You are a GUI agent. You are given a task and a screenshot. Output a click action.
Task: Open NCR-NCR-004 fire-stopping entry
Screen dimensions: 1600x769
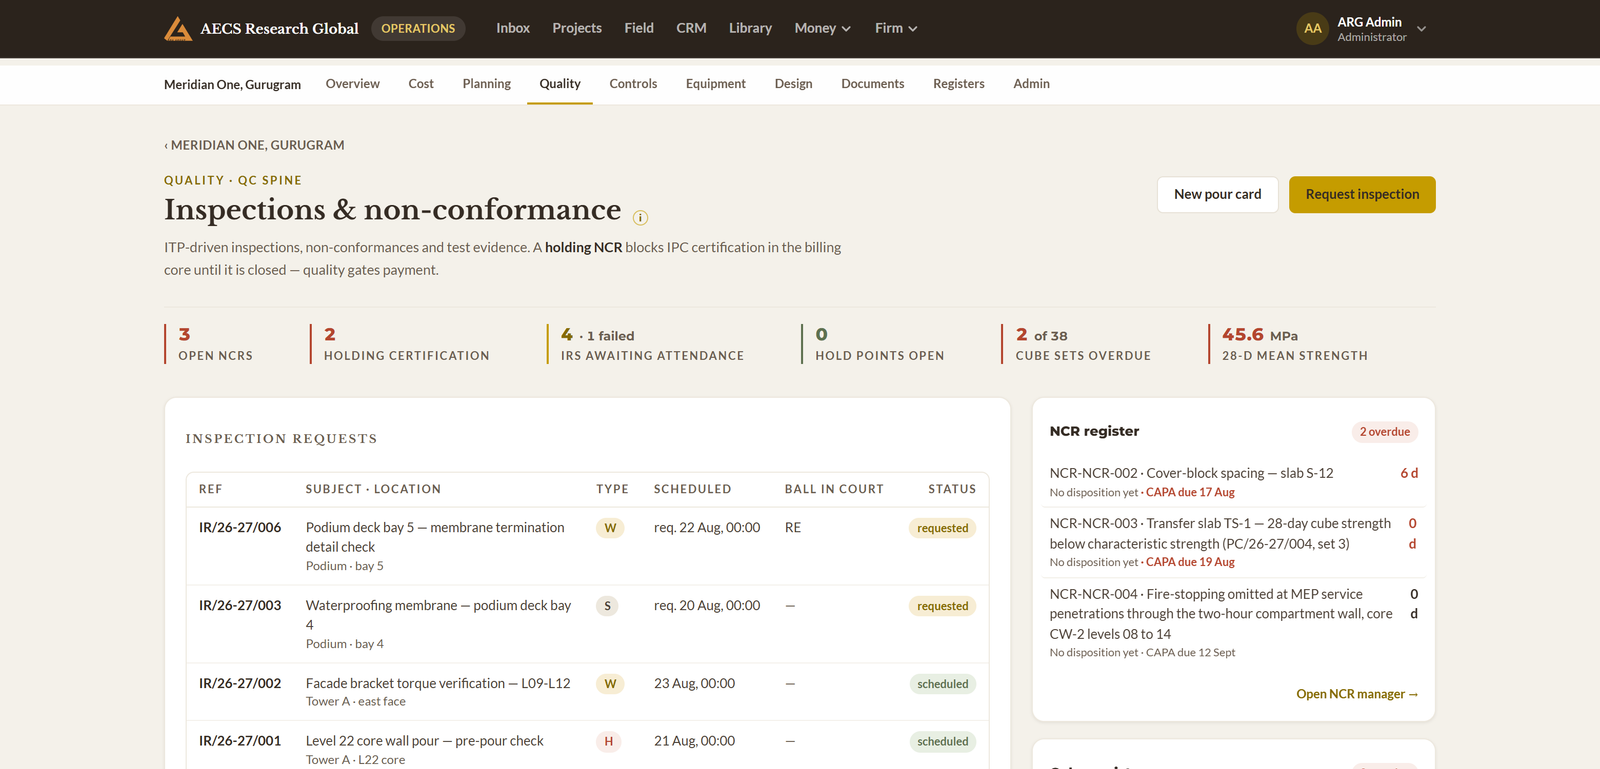tap(1234, 622)
